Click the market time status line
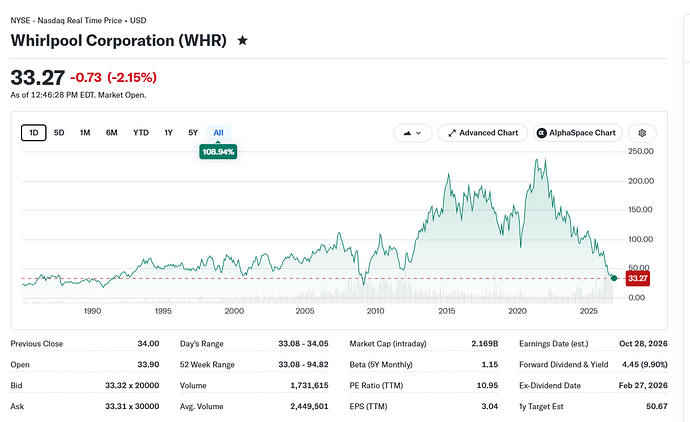Viewport: 690px width, 422px height. [x=78, y=95]
